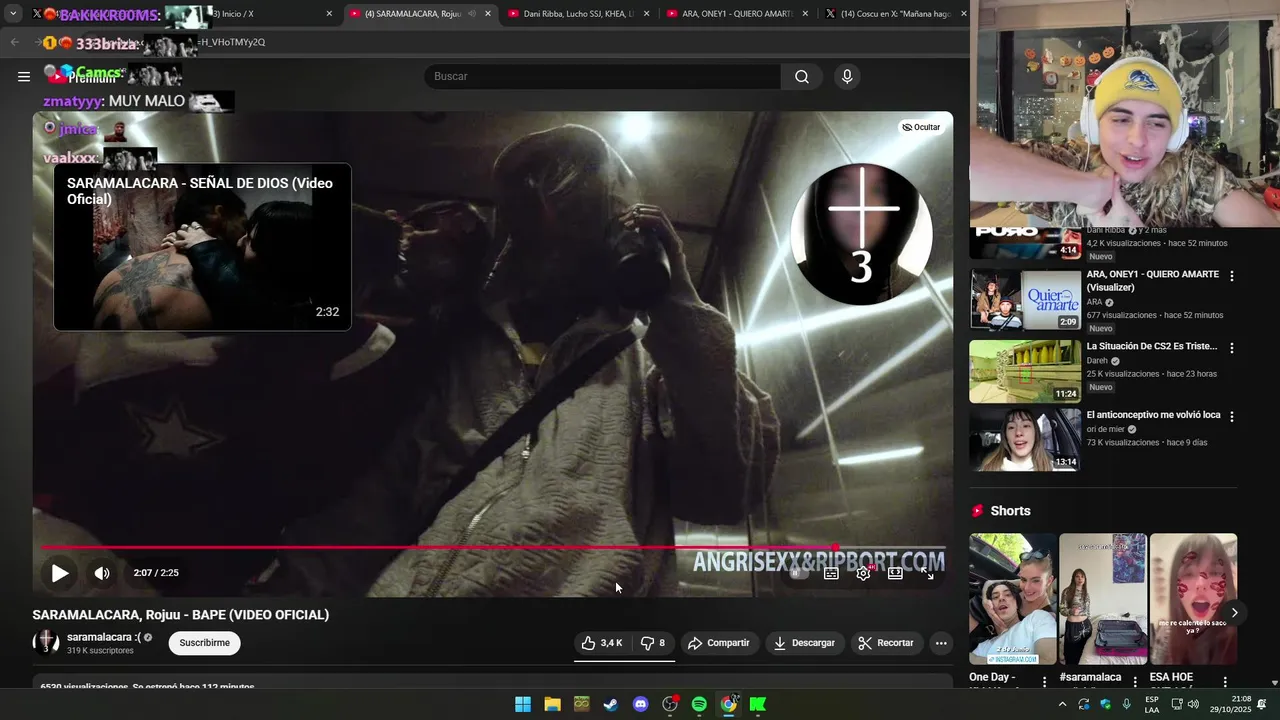1280x720 pixels.
Task: Toggle subtitles in the player
Action: tap(831, 573)
